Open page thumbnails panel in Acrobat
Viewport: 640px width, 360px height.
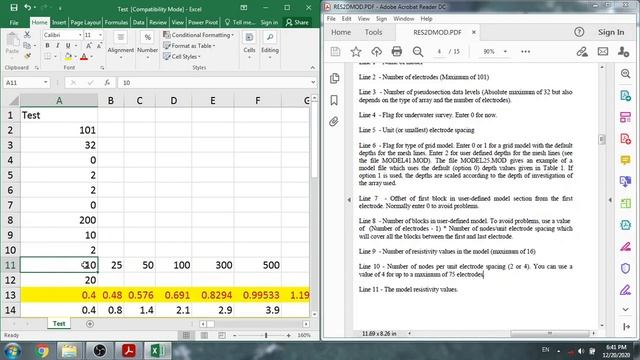click(334, 78)
